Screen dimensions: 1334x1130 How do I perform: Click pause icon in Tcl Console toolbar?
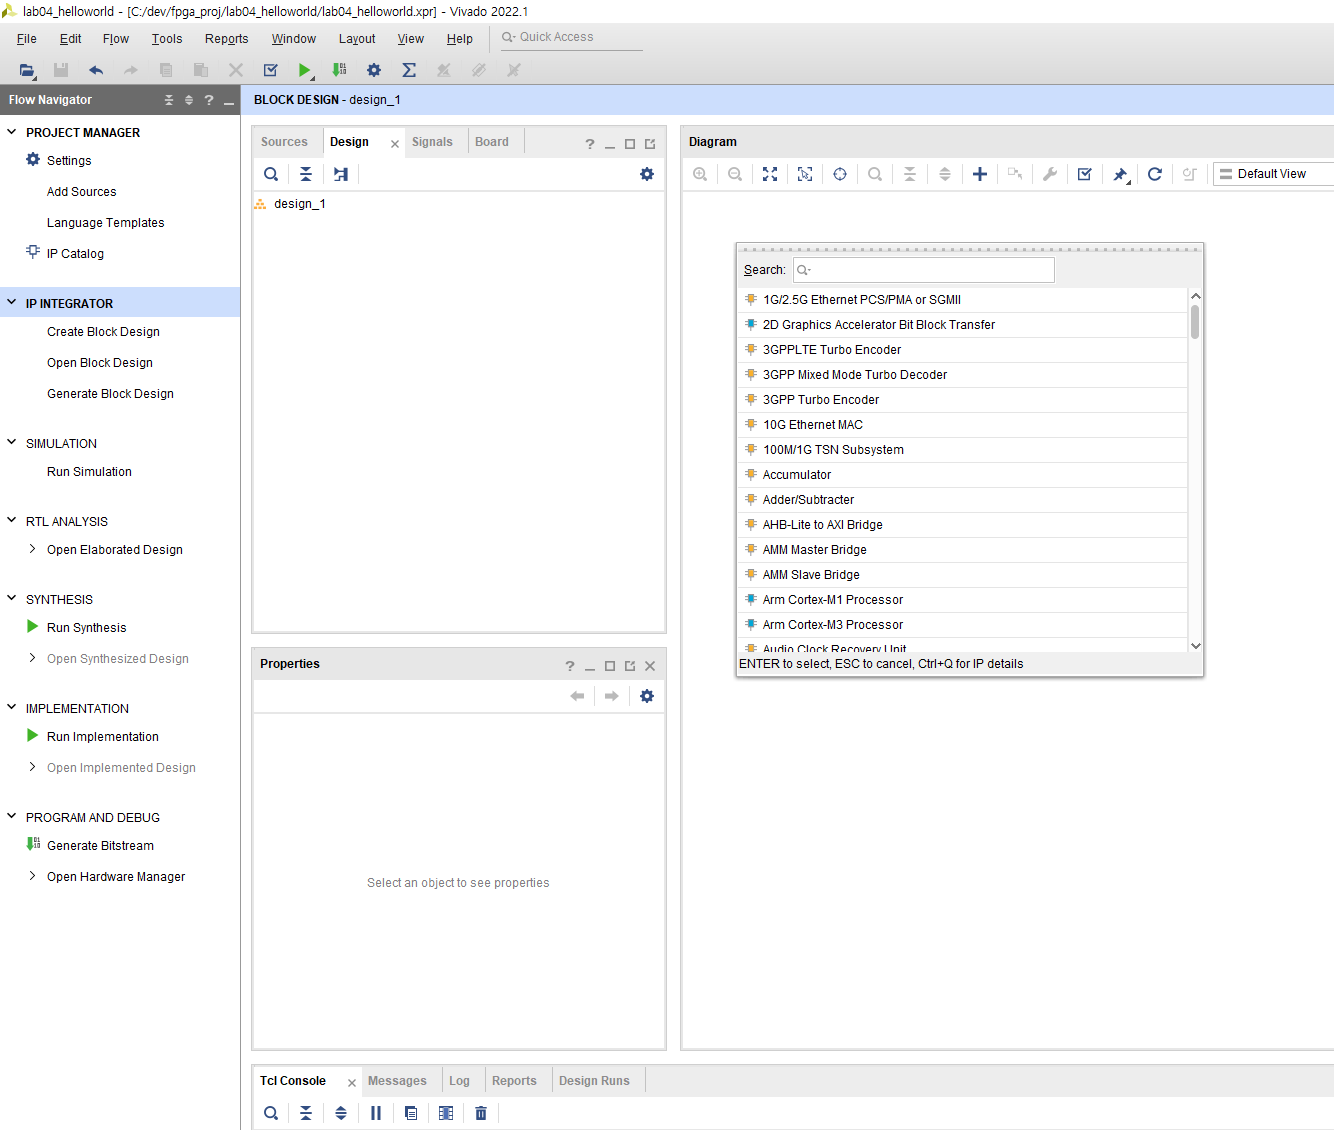(376, 1113)
